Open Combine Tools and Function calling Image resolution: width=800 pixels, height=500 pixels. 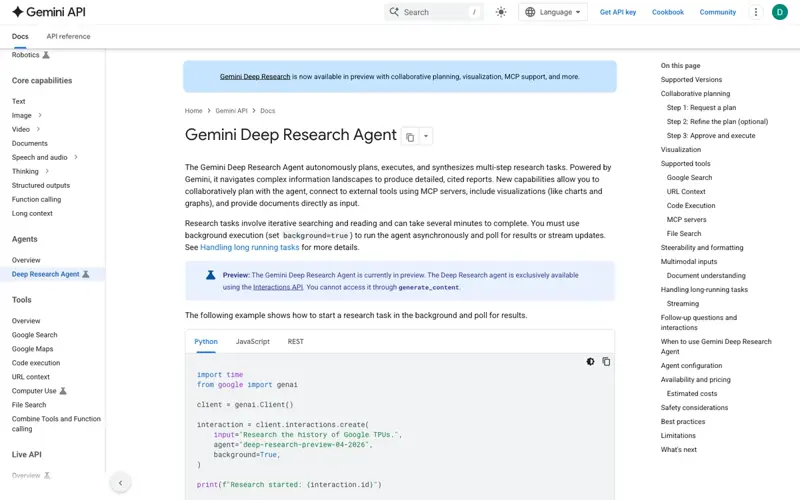56,423
